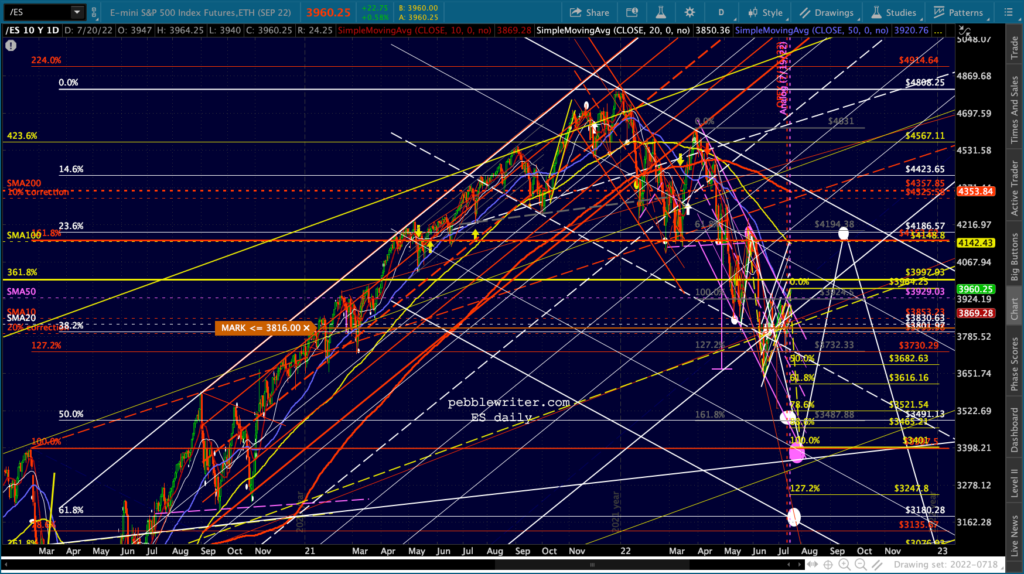Click the $3682.63 level label
Viewport: 1024px width, 574px height.
coord(908,359)
